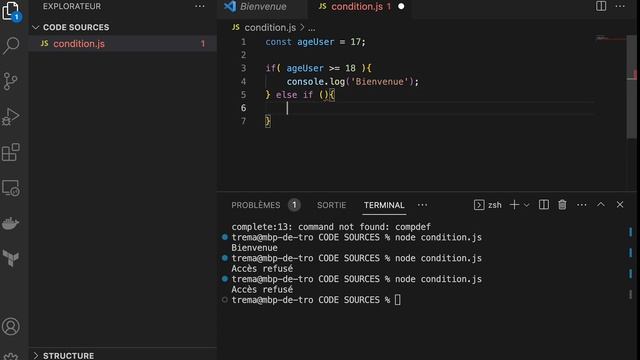Click the terminal prompt input cursor
Image resolution: width=640 pixels, height=360 pixels.
pos(398,300)
